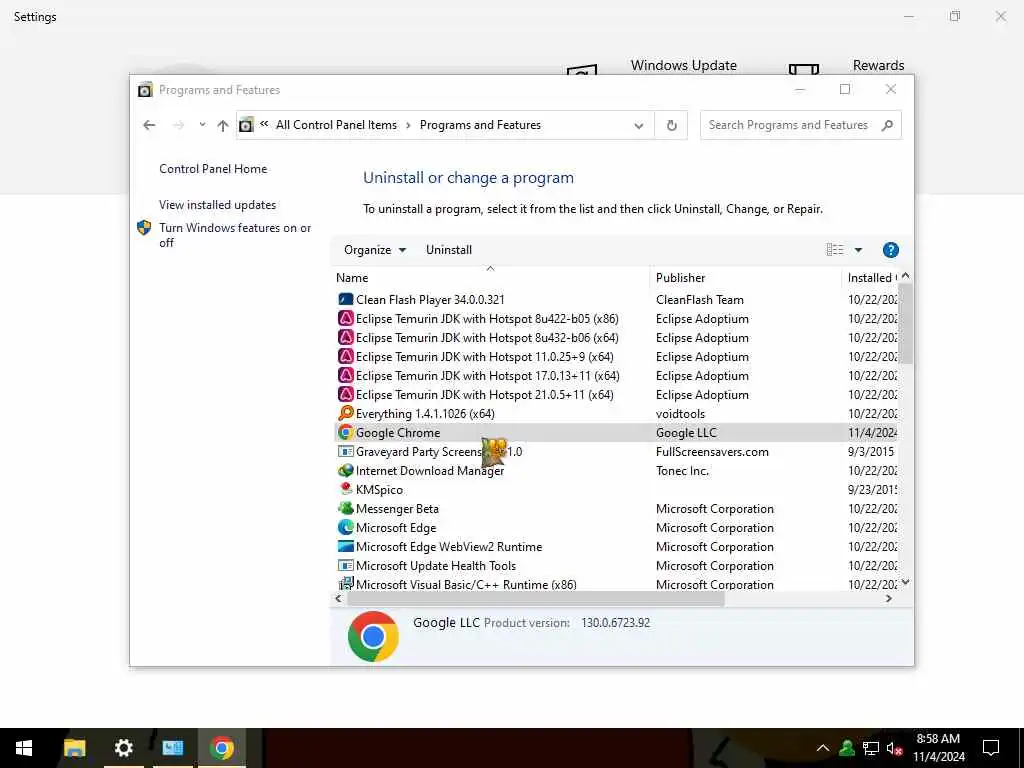Click Microsoft Edge WebView2 Runtime icon
Screen dimensions: 1024x768
pyautogui.click(x=345, y=546)
